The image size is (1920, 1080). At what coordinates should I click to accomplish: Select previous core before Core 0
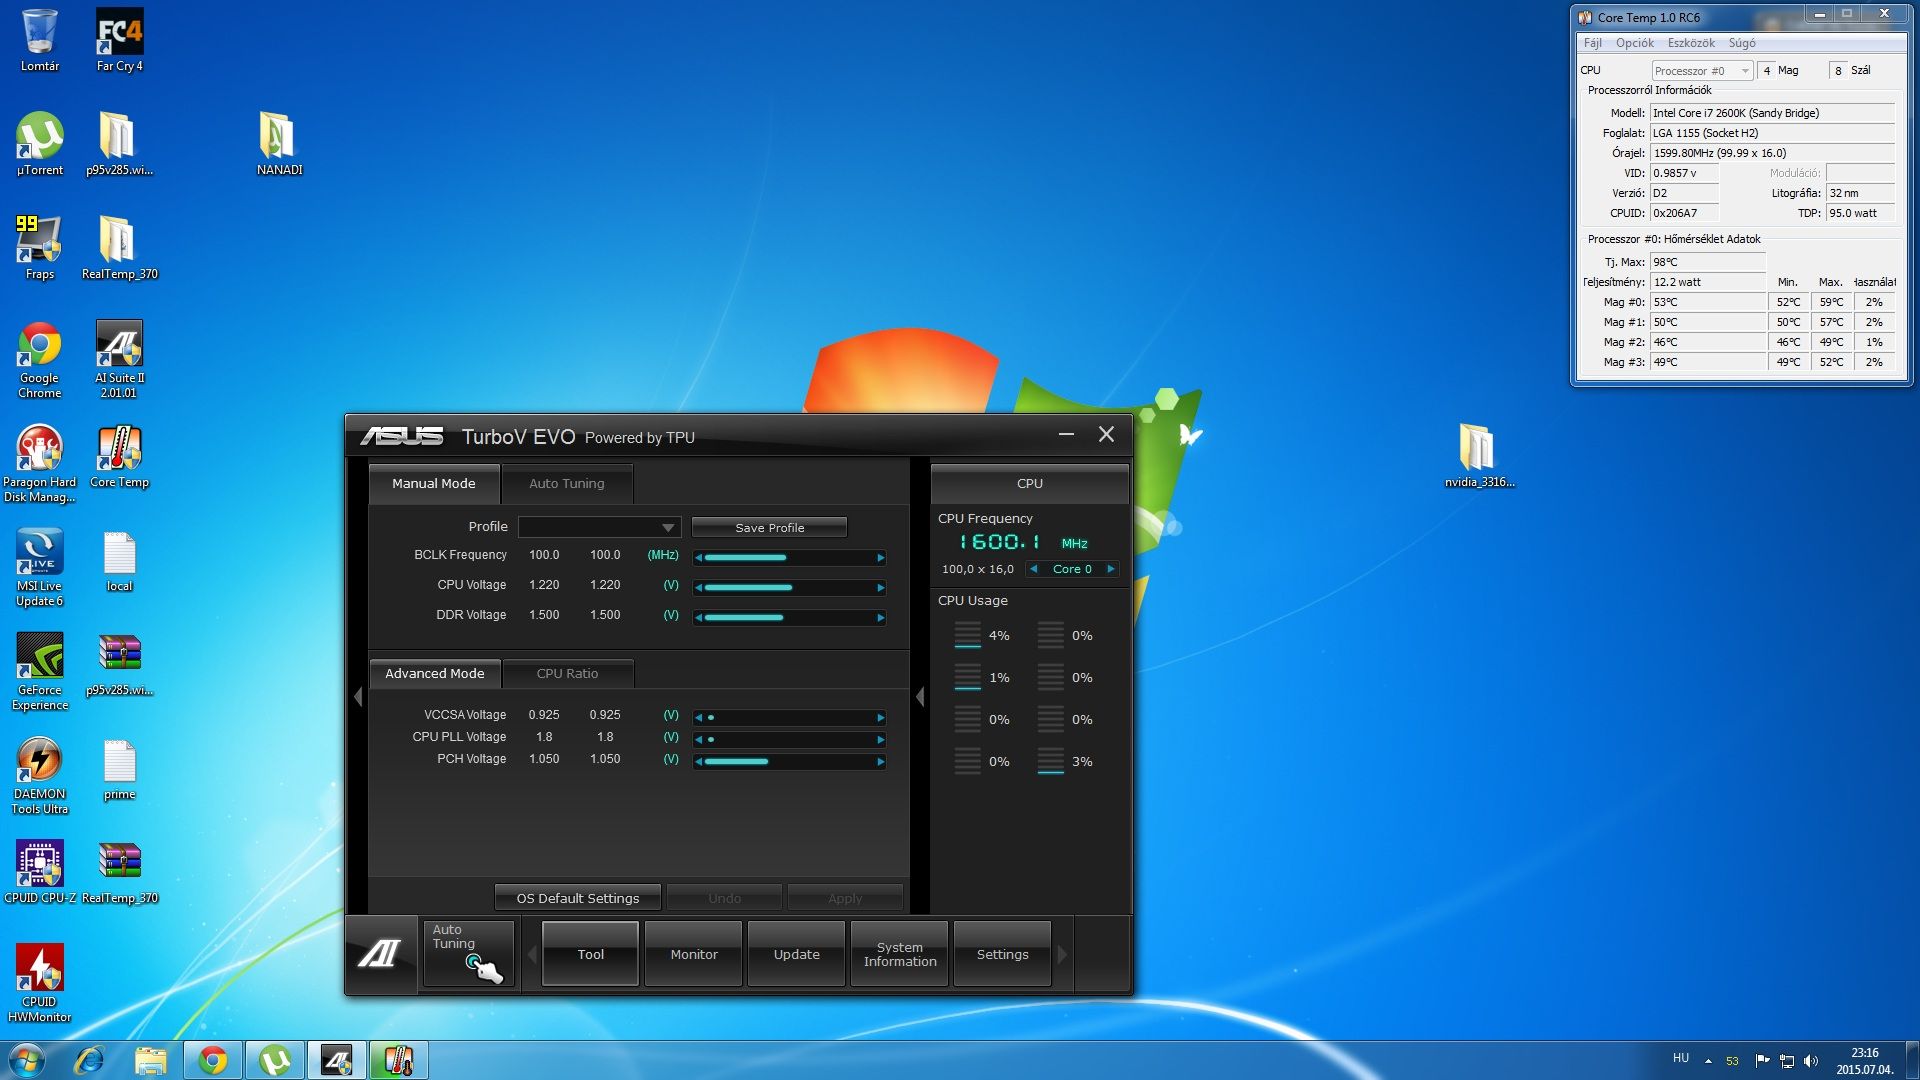[x=1034, y=569]
